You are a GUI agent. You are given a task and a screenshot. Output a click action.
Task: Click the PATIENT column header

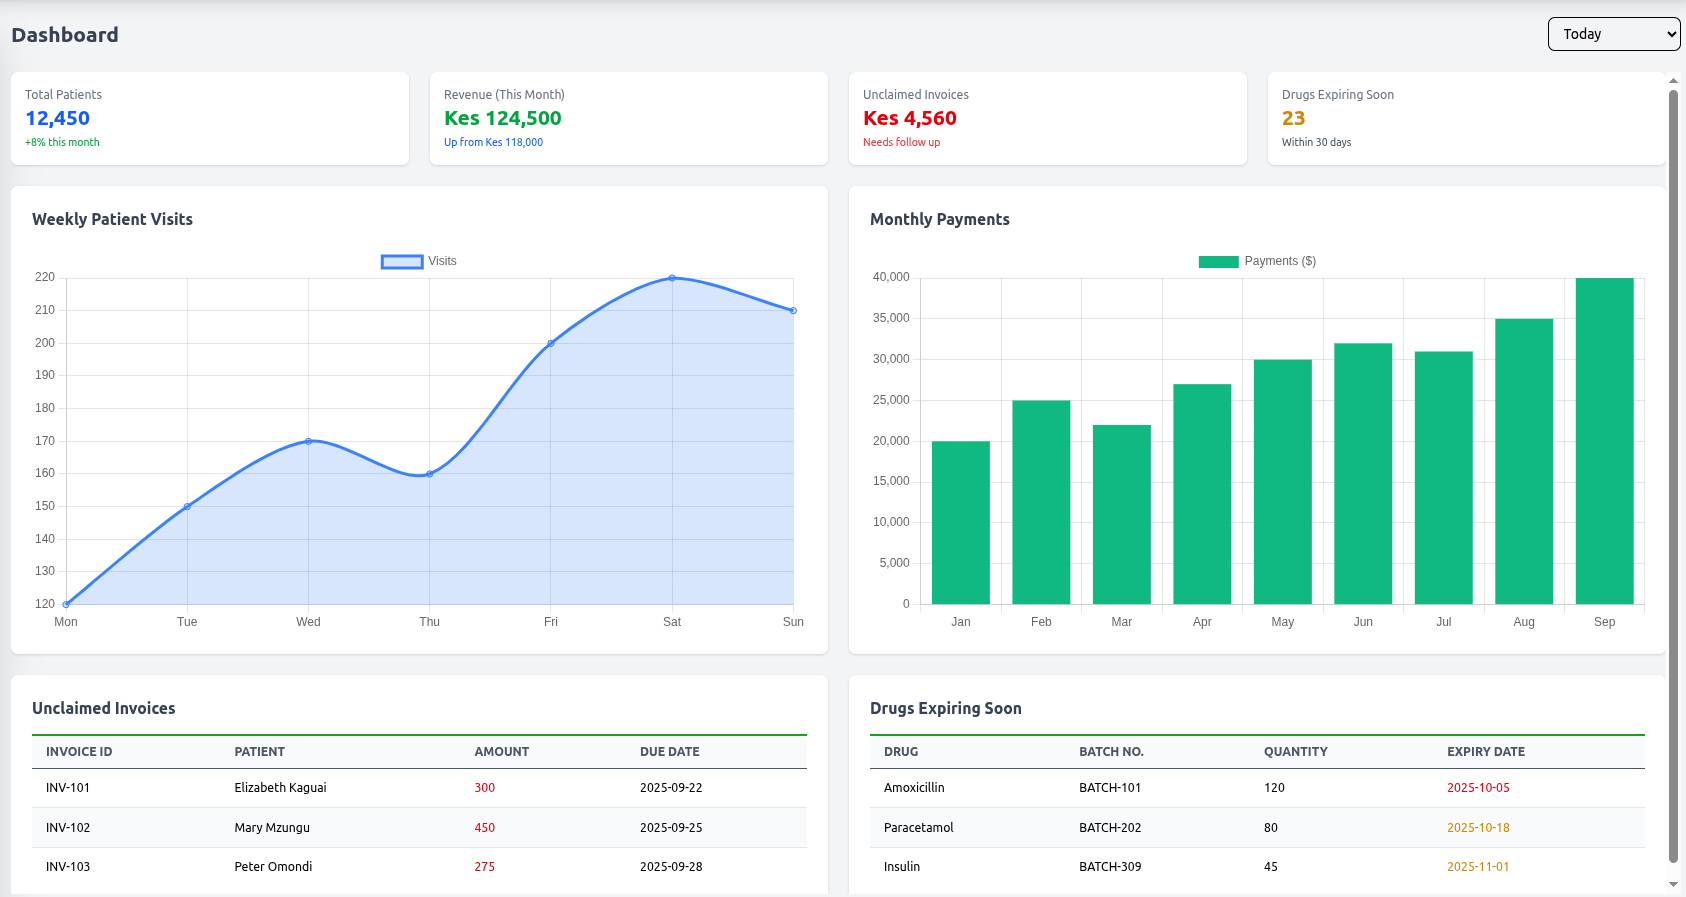[260, 752]
